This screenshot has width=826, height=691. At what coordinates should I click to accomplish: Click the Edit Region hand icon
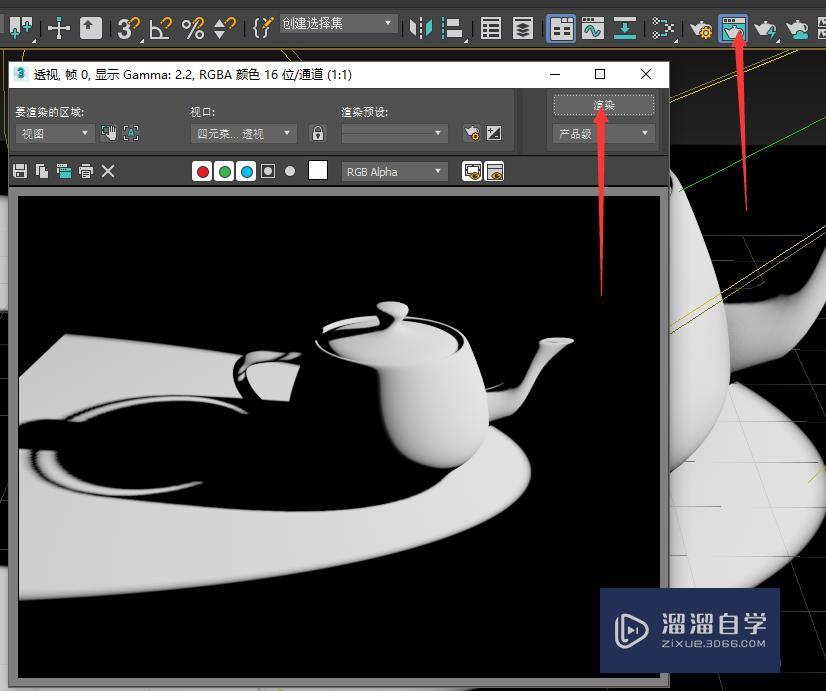click(x=109, y=133)
